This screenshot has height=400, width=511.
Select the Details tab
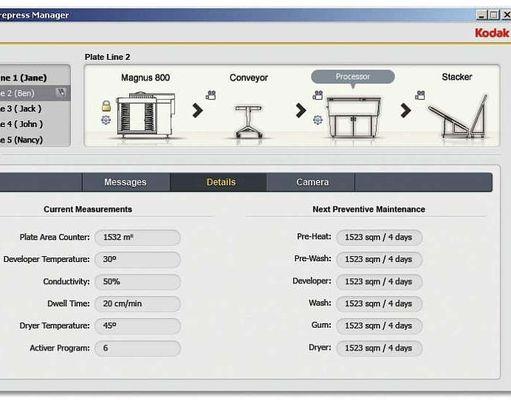point(220,182)
